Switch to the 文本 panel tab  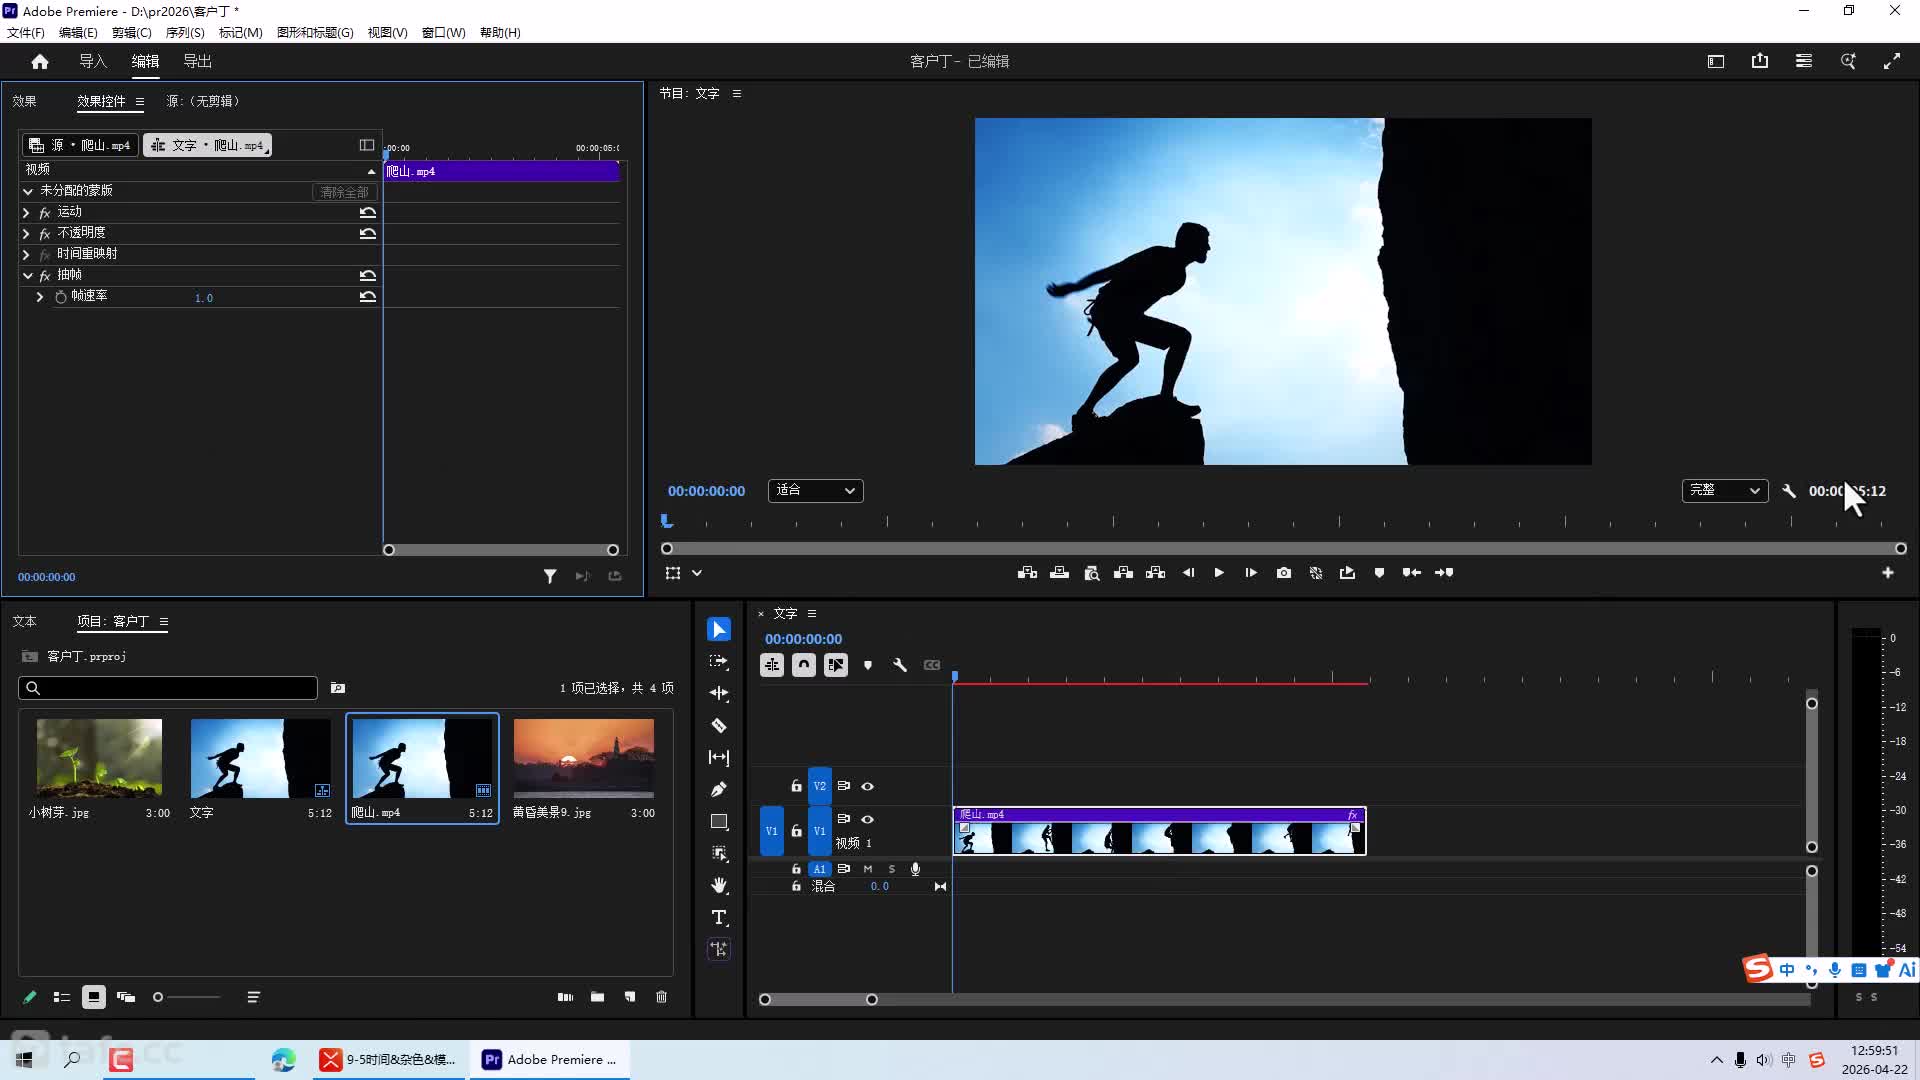(x=24, y=621)
